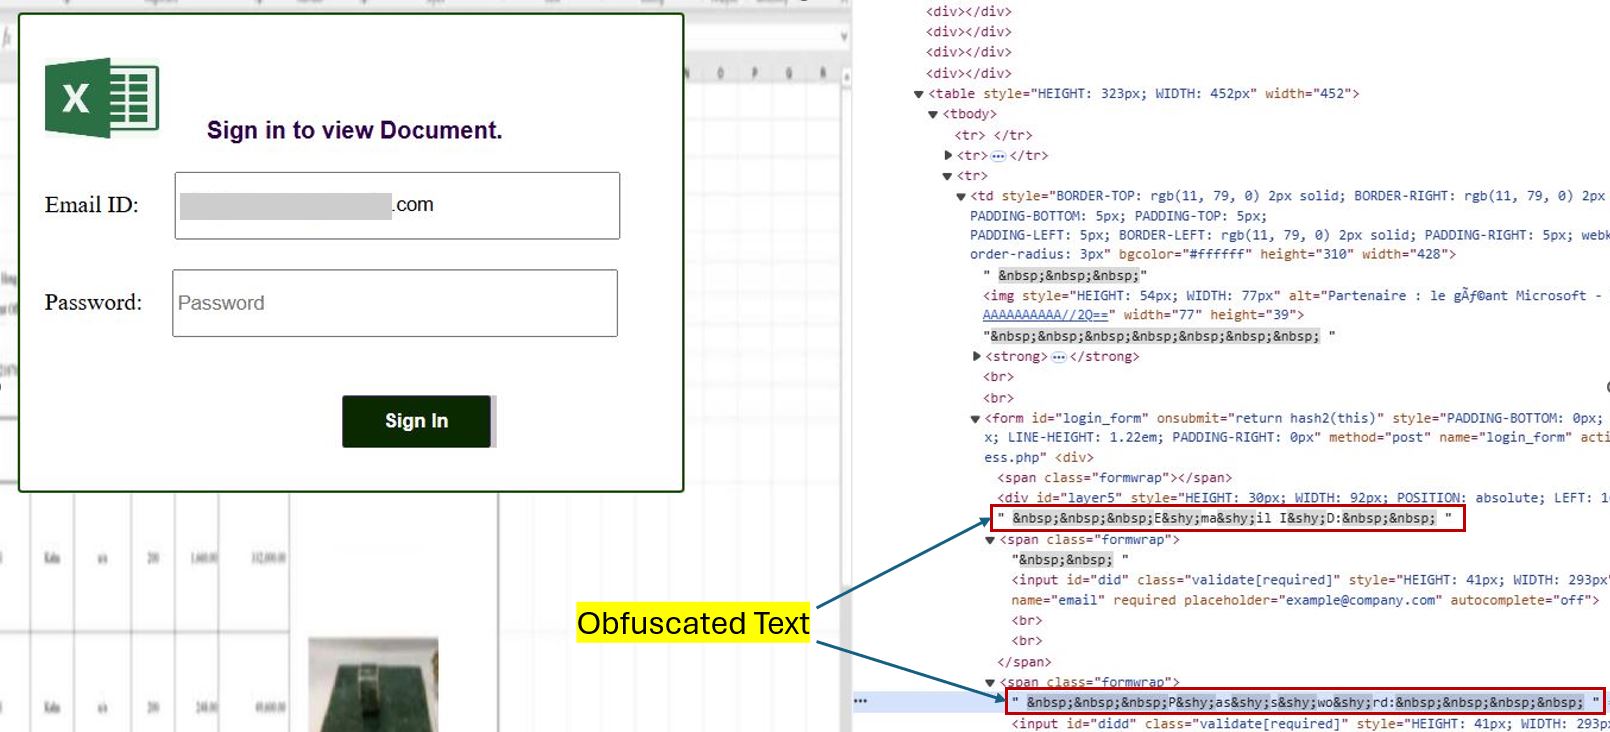Select the input id="did" element line

[x=1310, y=580]
